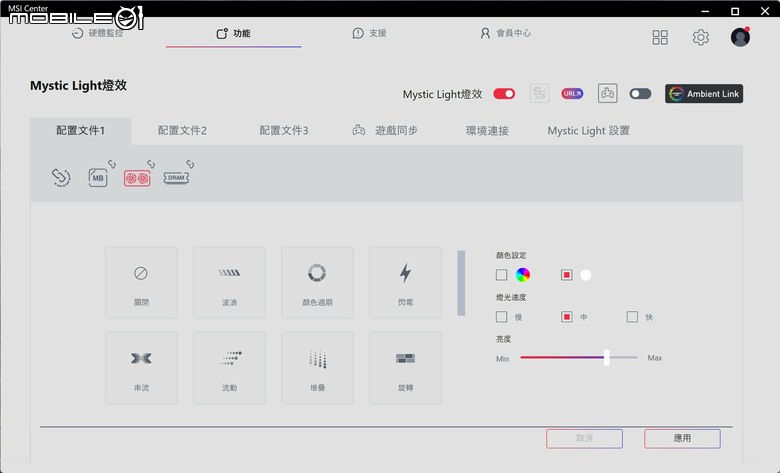Pick the Color Cycle (顏色週期) effect
Image resolution: width=780 pixels, height=473 pixels.
pos(317,283)
